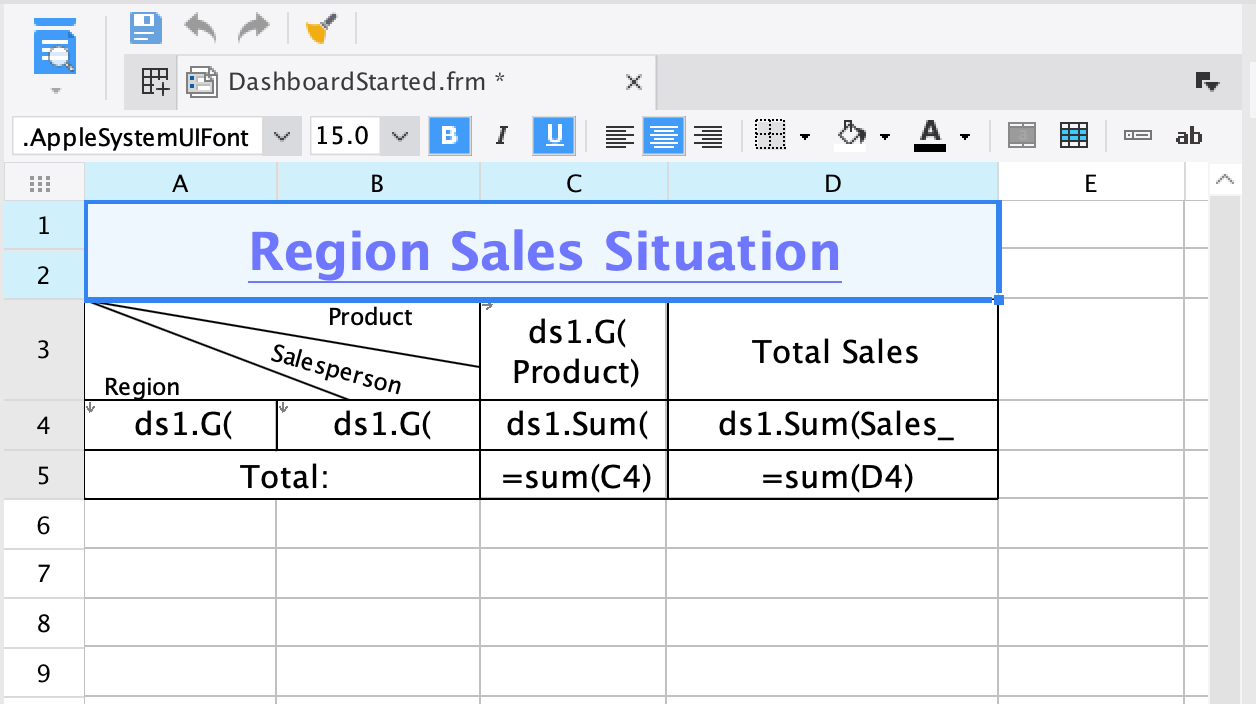Expand the border style dropdown

coord(805,135)
